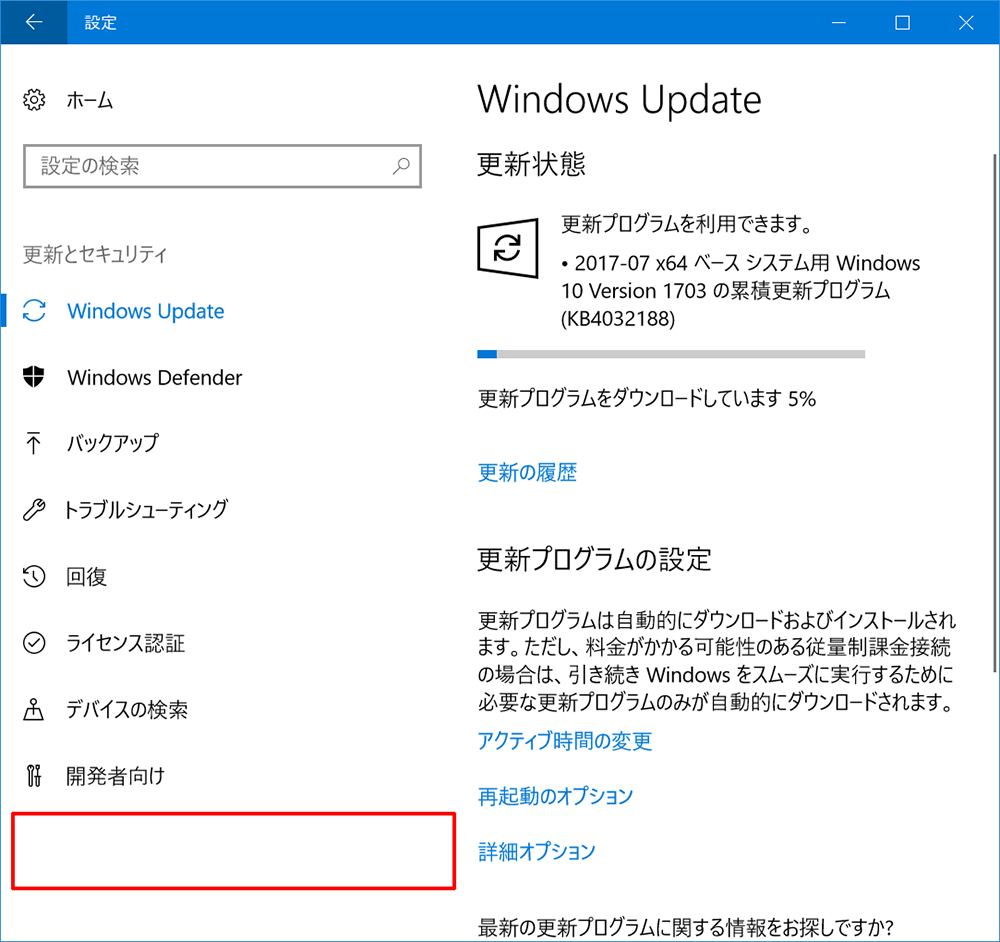Image resolution: width=1000 pixels, height=942 pixels.
Task: Open the デバイスの検索 section
Action: click(x=127, y=709)
